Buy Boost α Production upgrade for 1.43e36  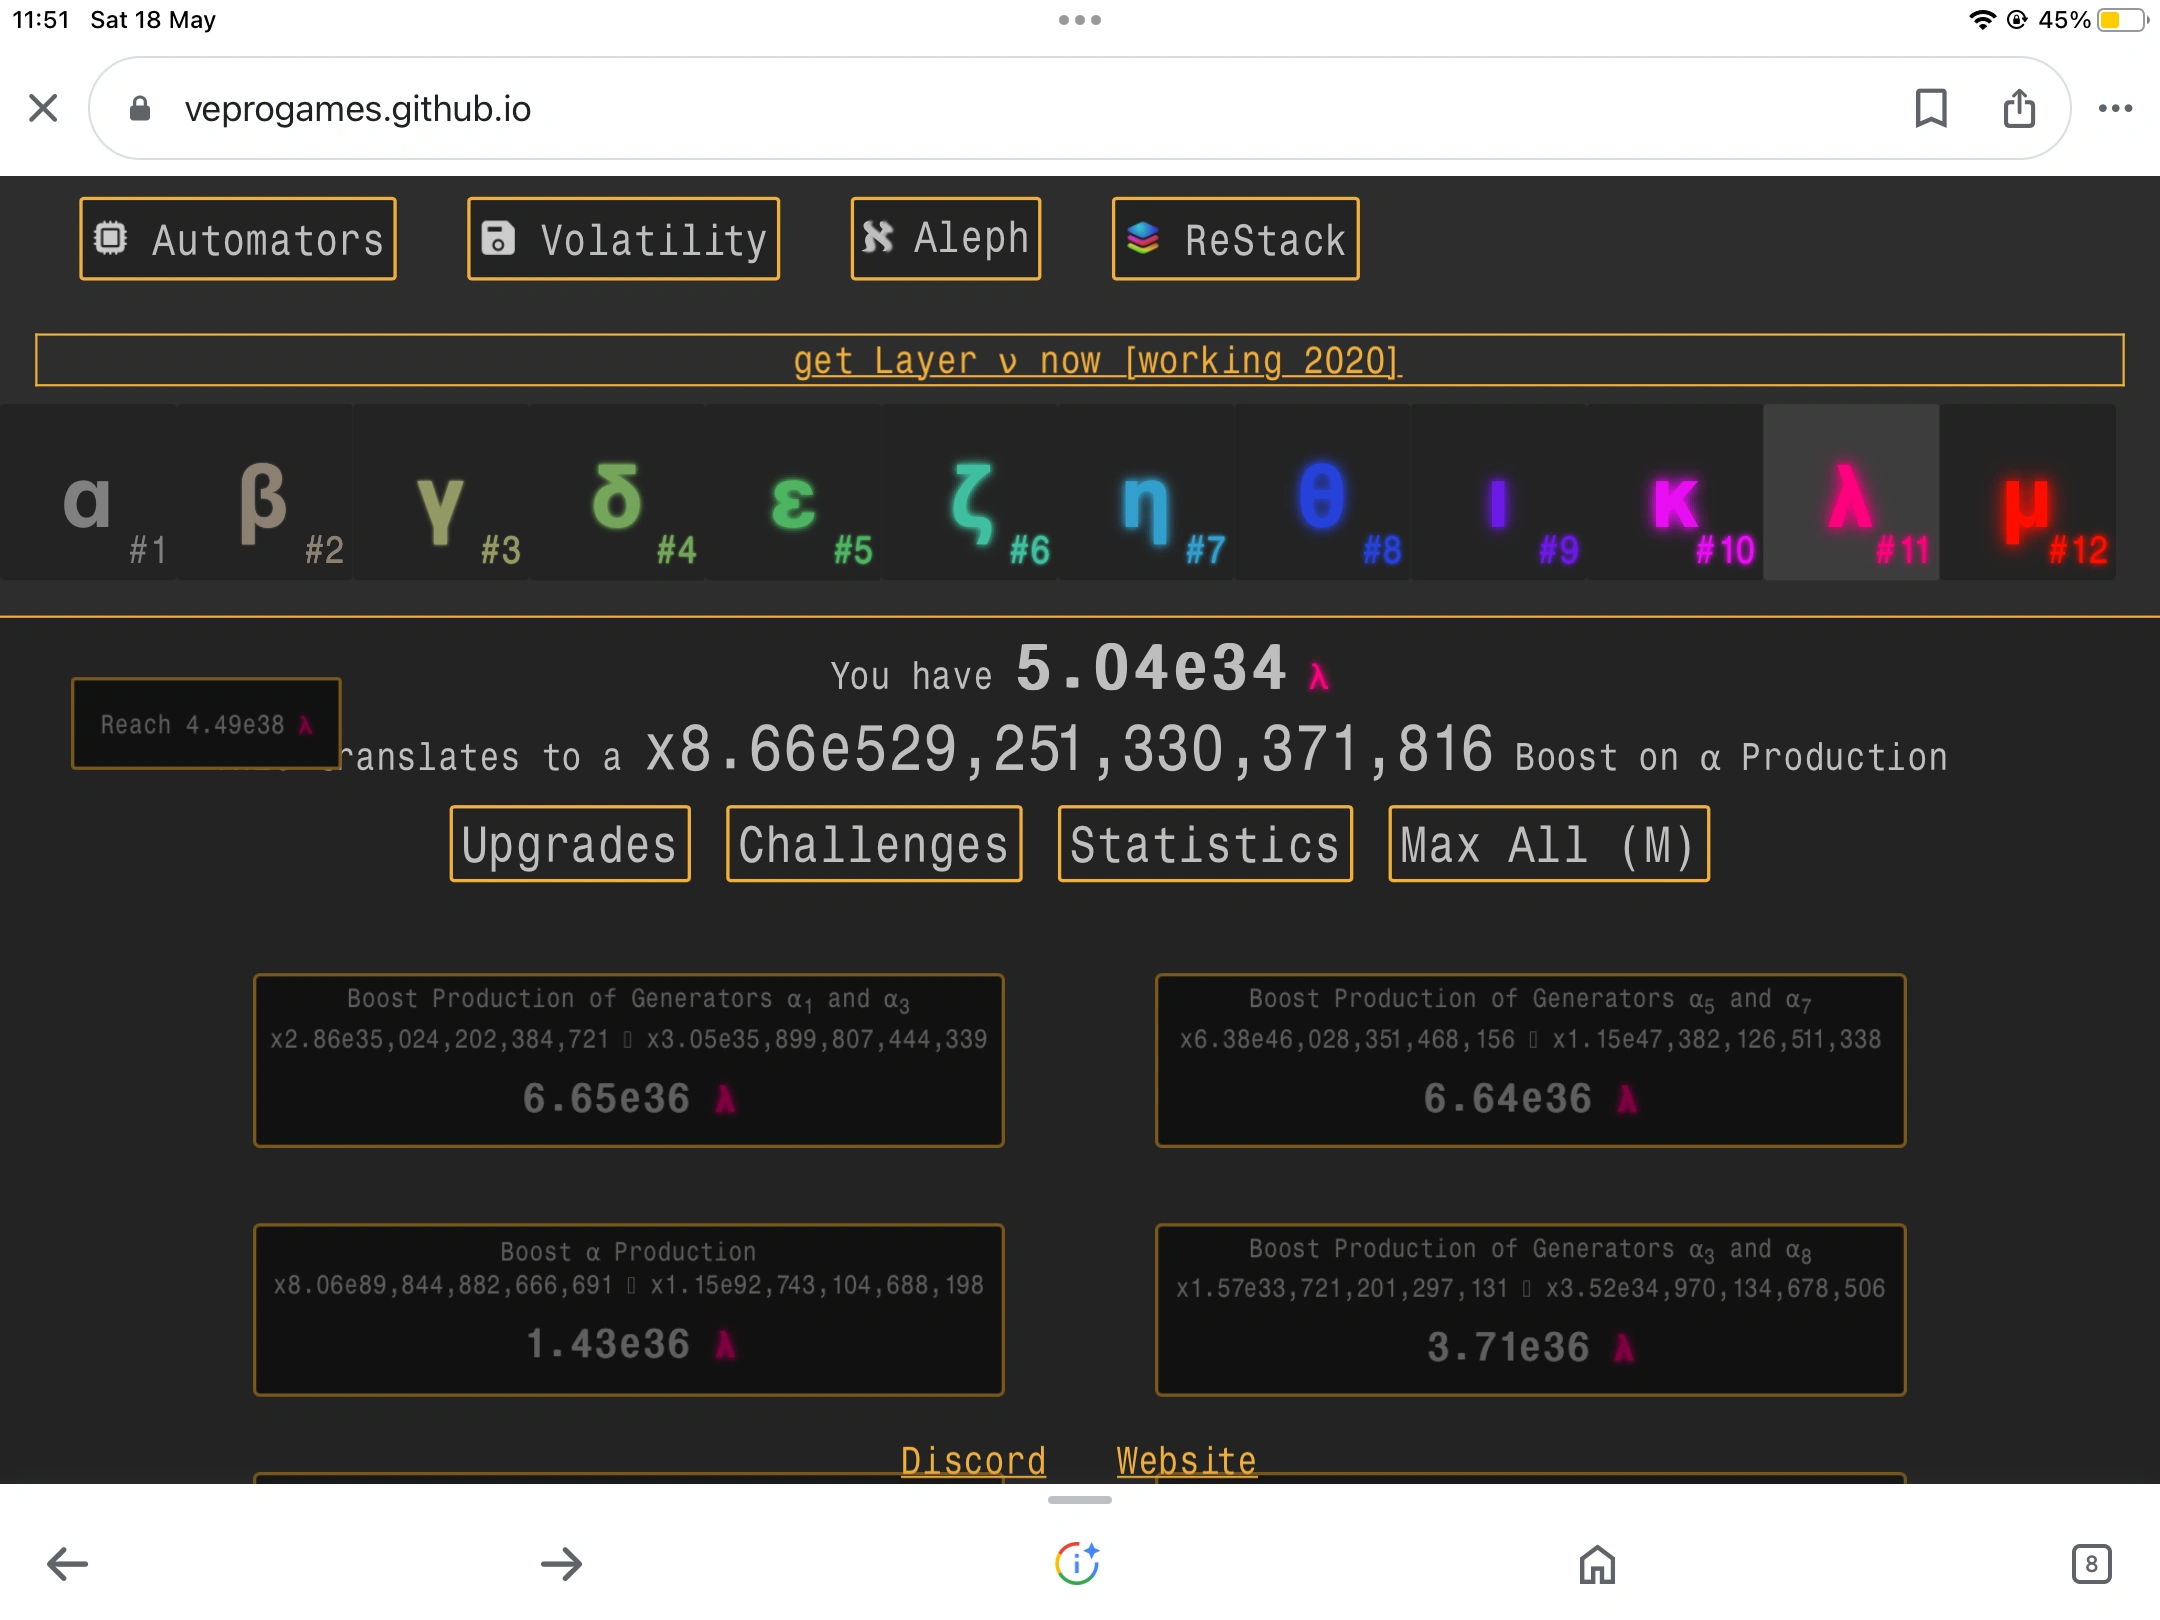point(628,1308)
